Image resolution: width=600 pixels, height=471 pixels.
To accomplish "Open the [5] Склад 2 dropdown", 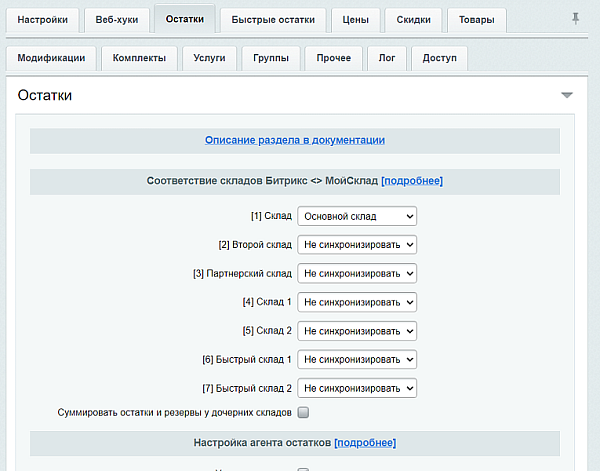I will (x=357, y=331).
